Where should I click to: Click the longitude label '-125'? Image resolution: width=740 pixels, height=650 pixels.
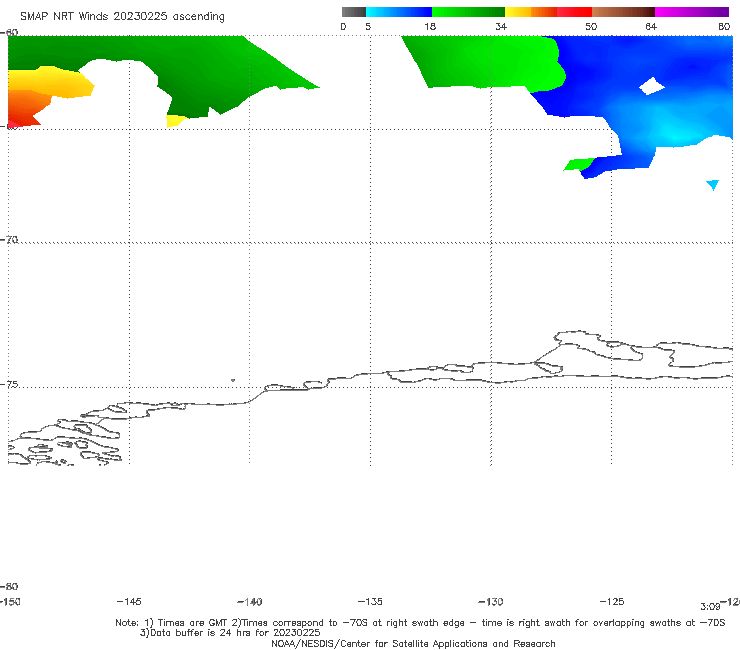pos(612,601)
